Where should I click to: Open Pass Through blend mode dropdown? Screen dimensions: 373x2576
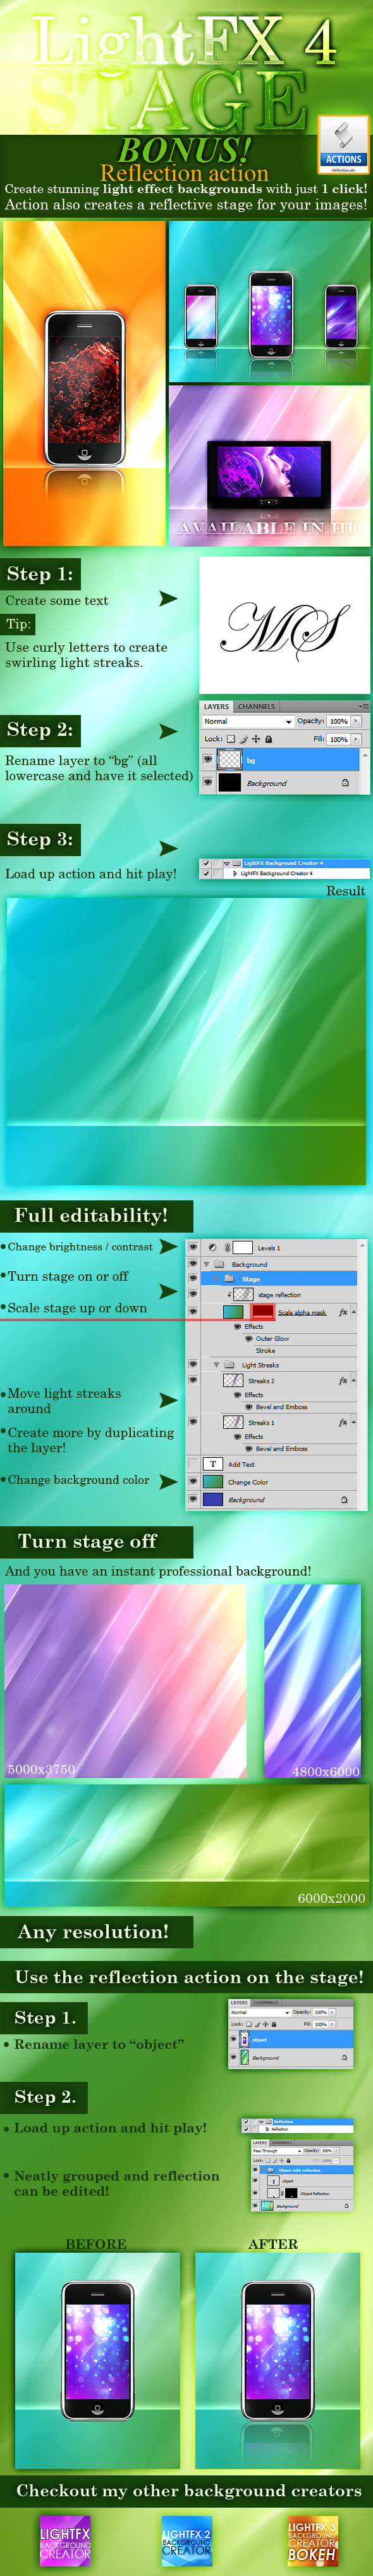(278, 2151)
